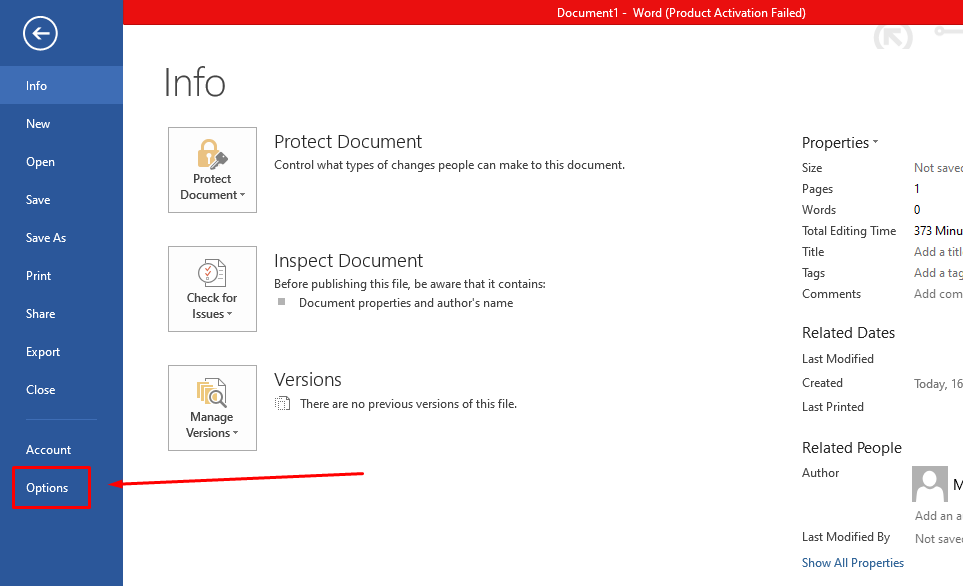Click the back arrow circle icon
This screenshot has width=963, height=586.
(x=40, y=34)
